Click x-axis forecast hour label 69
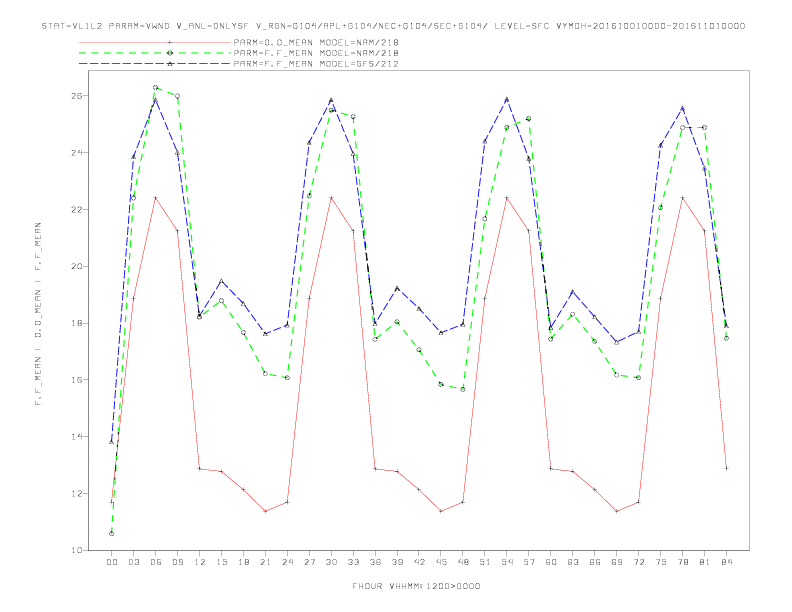Image resolution: width=792 pixels, height=612 pixels. point(617,562)
